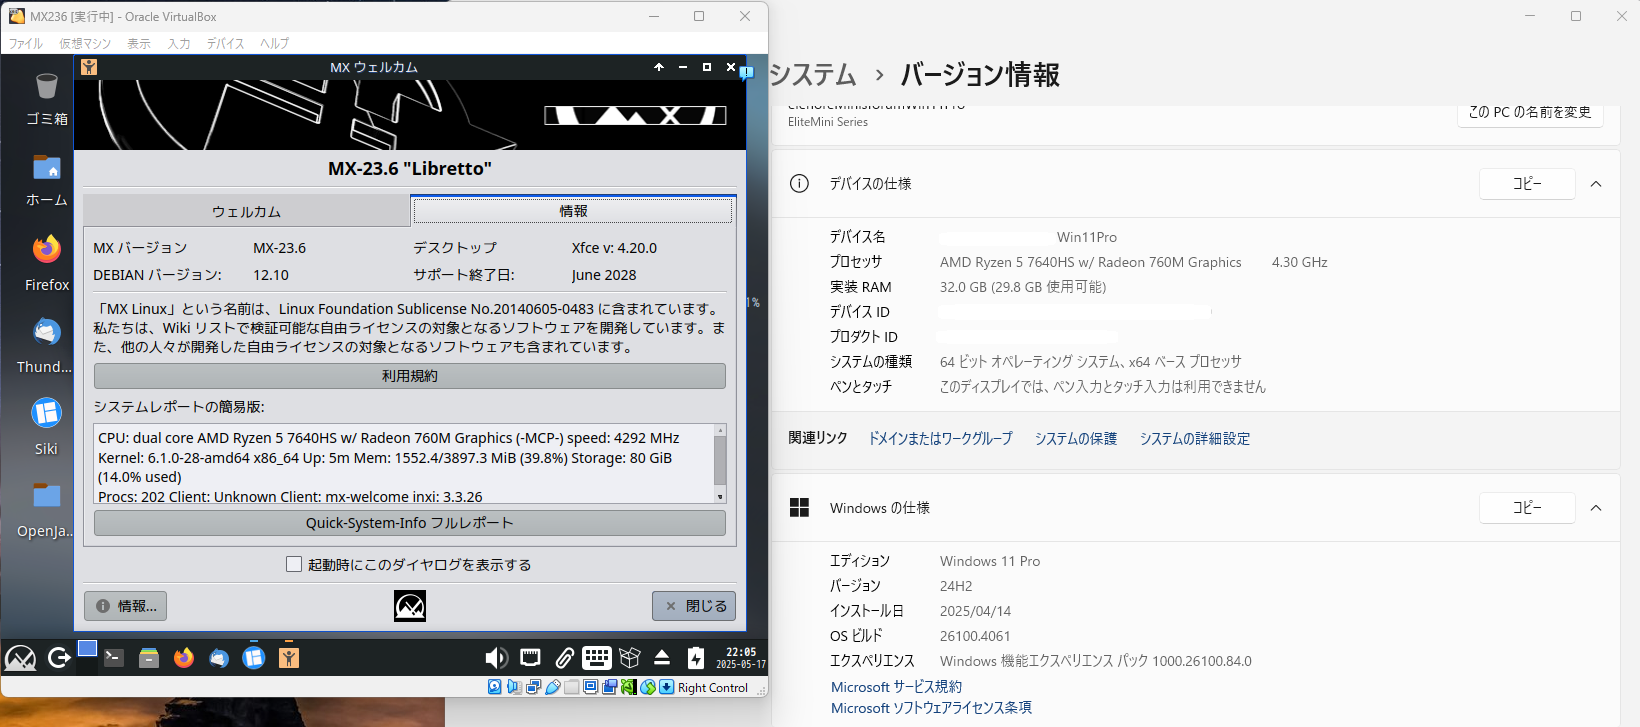1640x727 pixels.
Task: Launch the terminal from the panel
Action: tap(114, 658)
